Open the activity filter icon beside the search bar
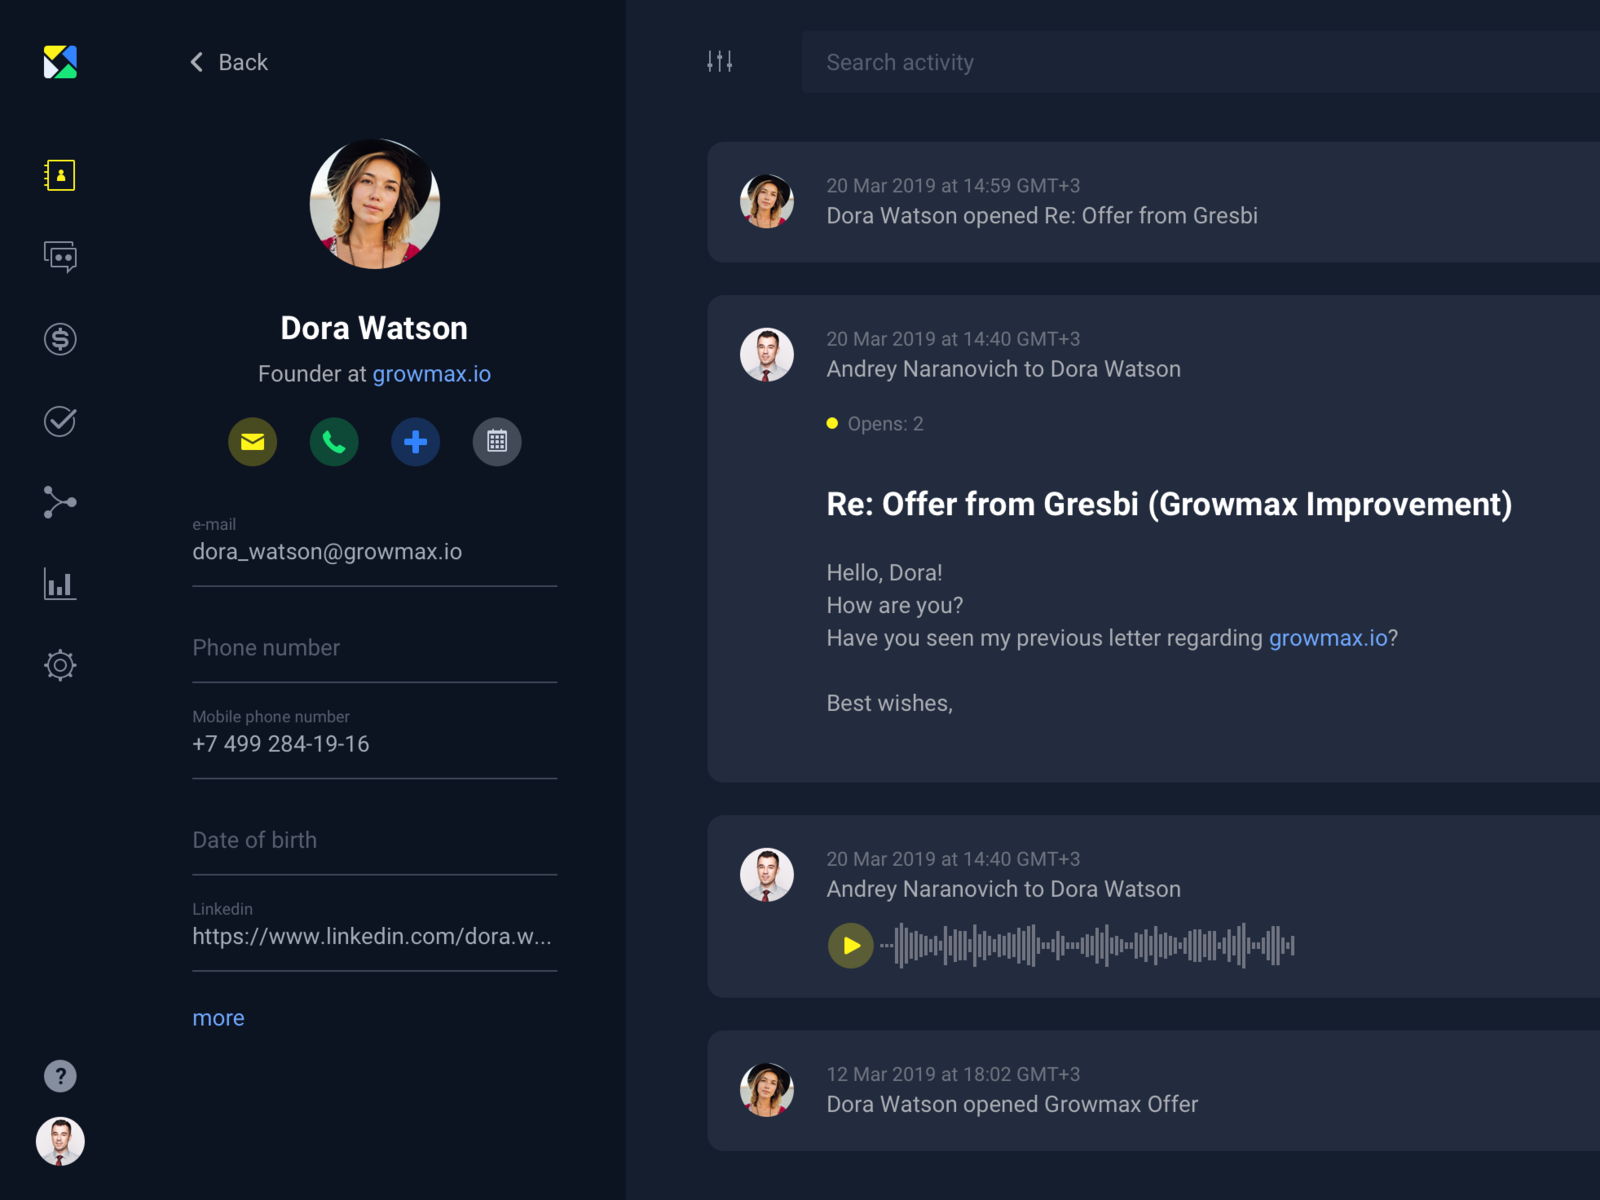1600x1200 pixels. [x=720, y=62]
